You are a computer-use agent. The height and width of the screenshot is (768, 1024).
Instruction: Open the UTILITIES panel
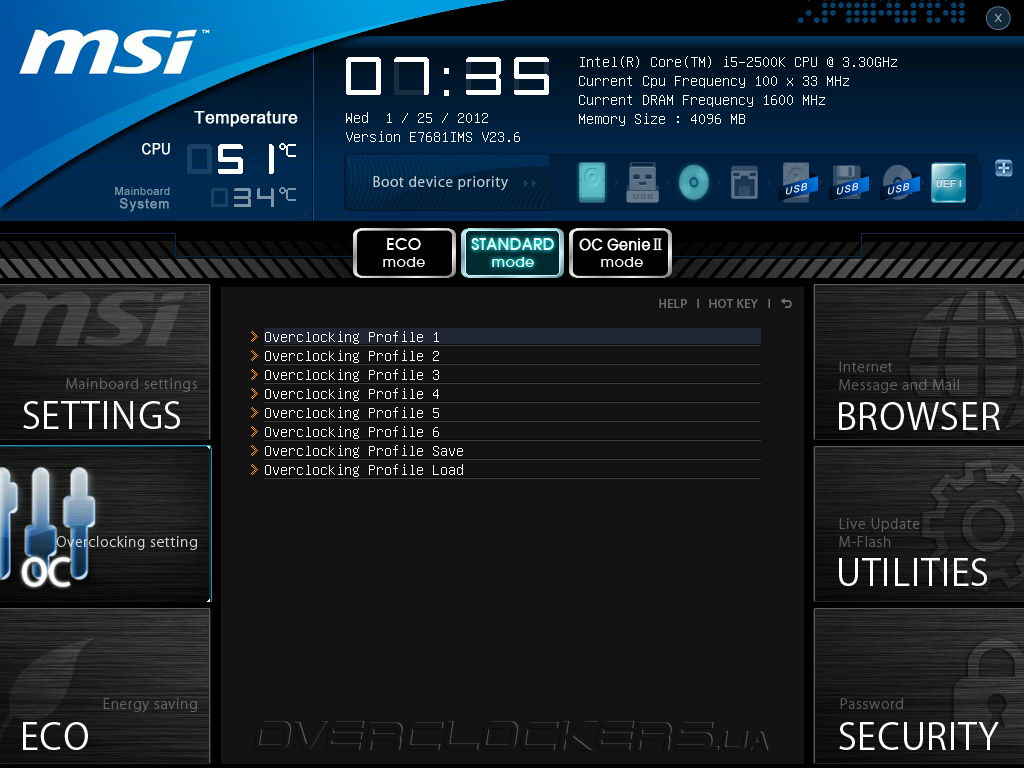(919, 524)
